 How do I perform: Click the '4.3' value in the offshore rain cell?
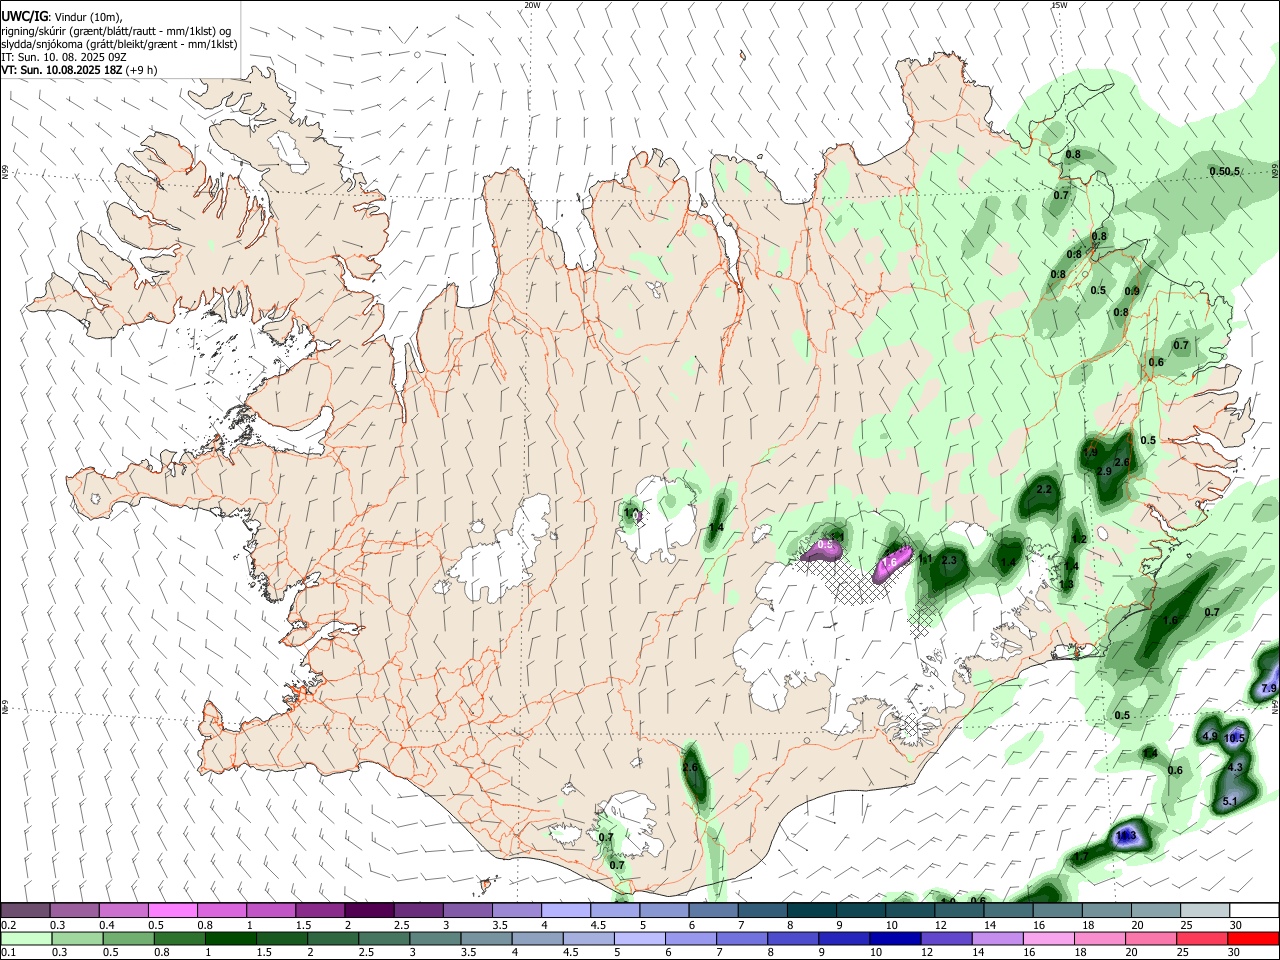1235,768
